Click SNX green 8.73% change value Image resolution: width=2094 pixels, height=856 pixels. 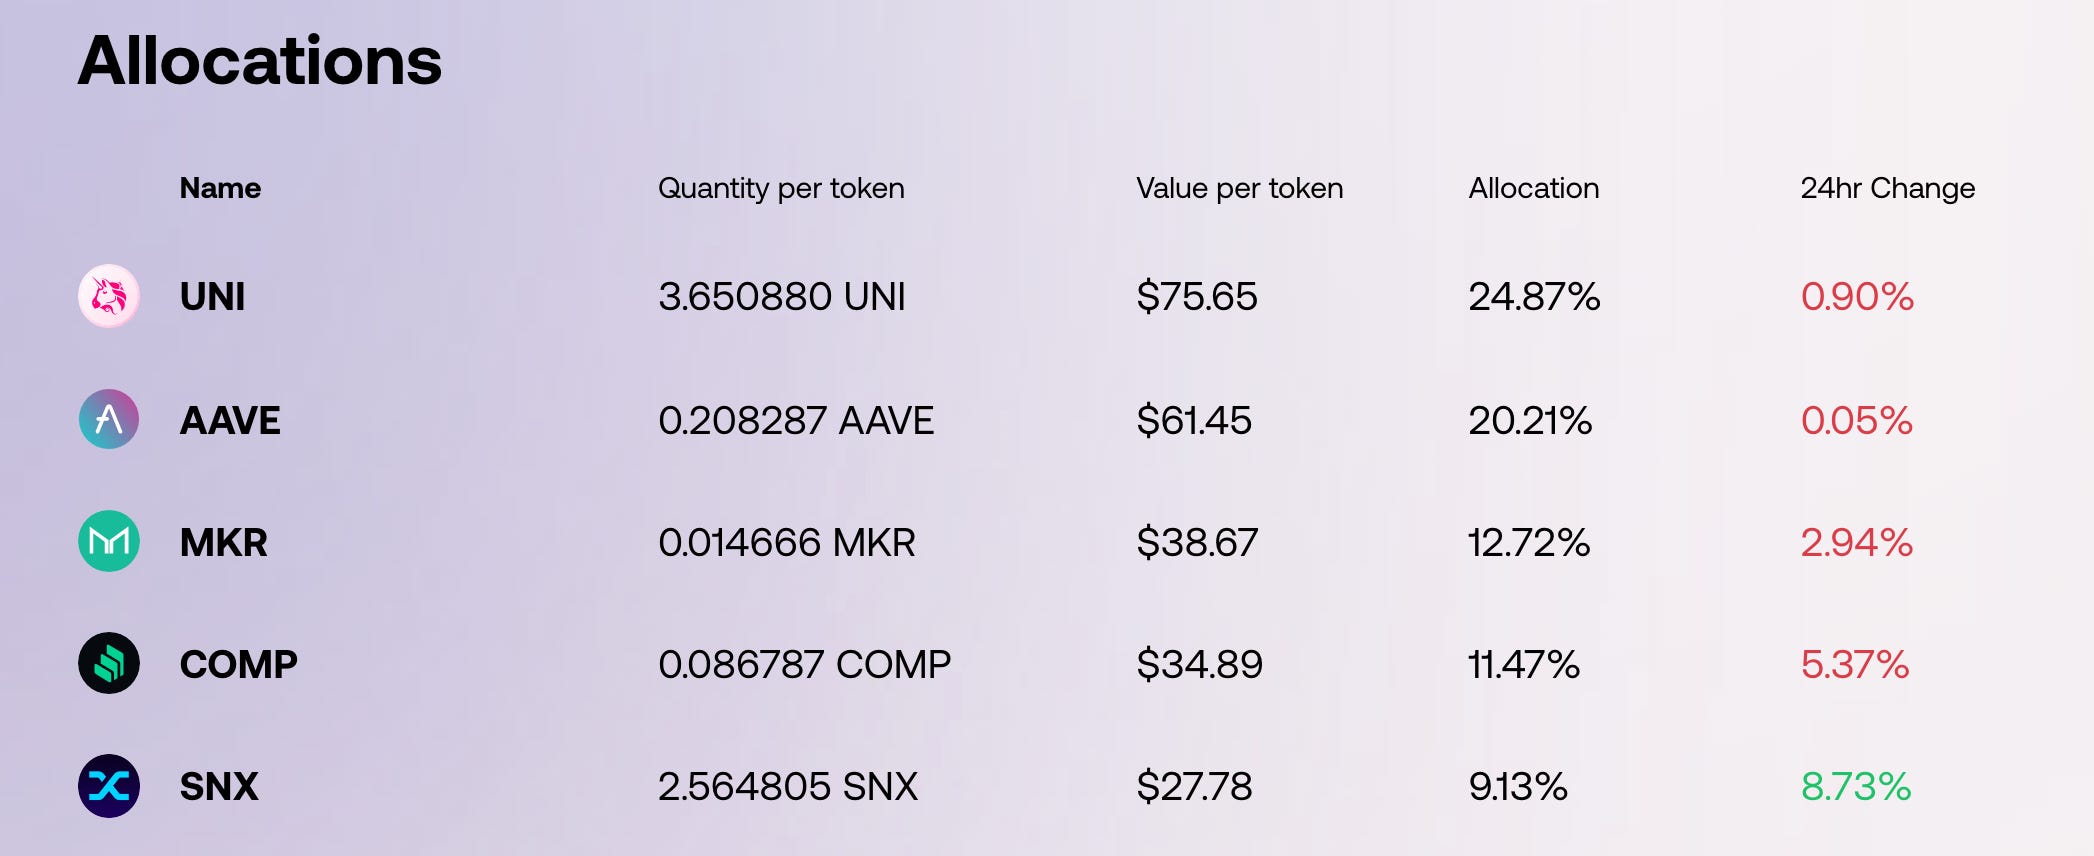click(x=1855, y=786)
